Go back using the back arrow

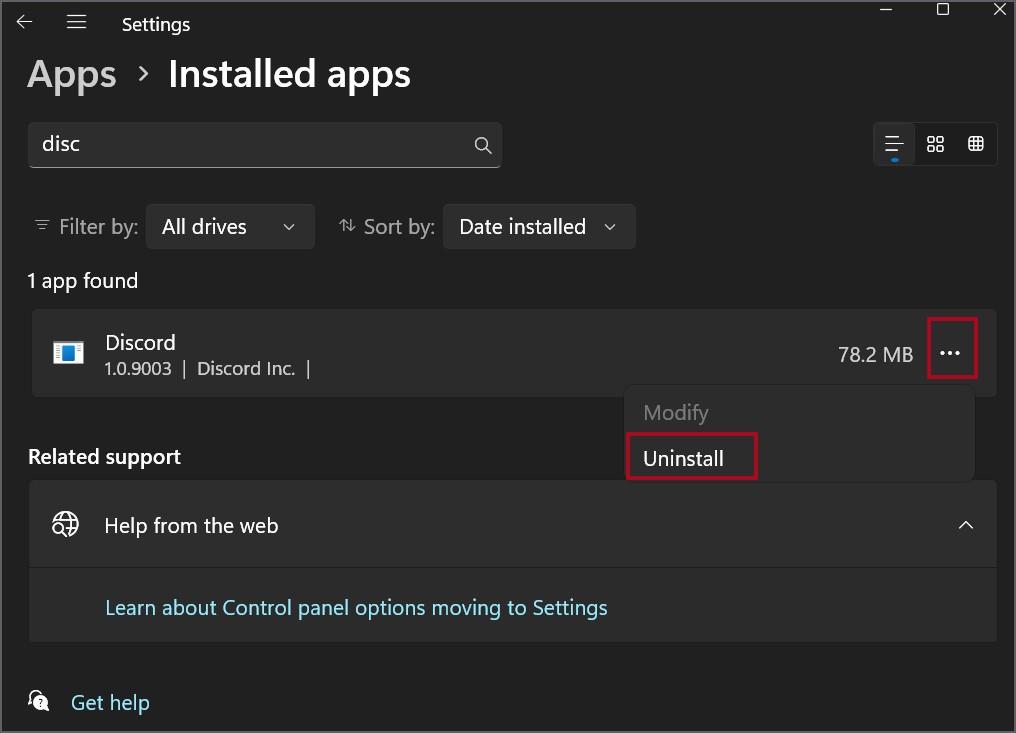(25, 22)
